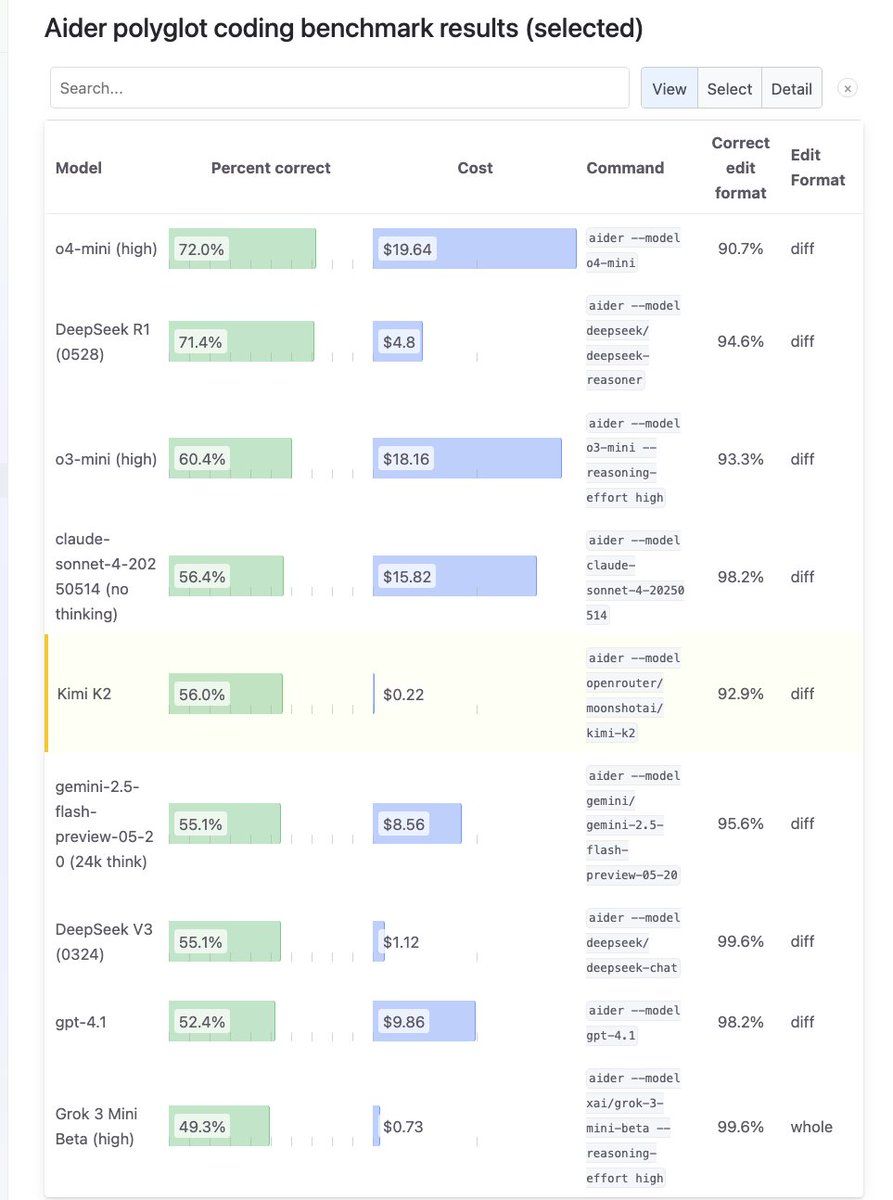Click the aider --model gpt-4.1 command
893x1200 pixels.
pyautogui.click(x=634, y=1023)
